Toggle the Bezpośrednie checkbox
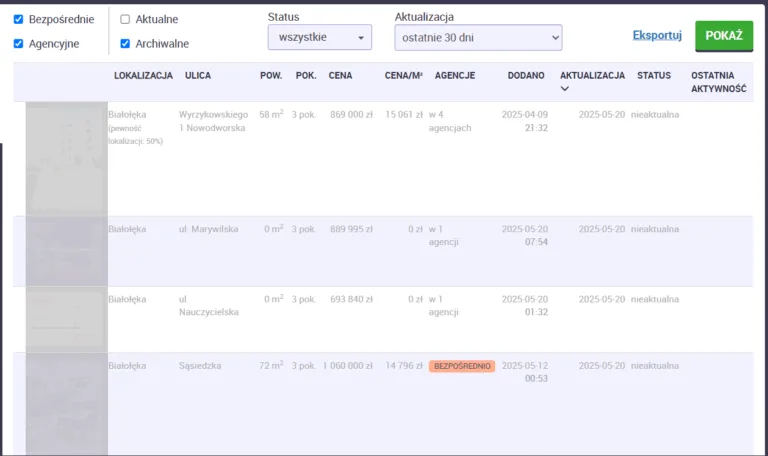The image size is (768, 456). 19,19
